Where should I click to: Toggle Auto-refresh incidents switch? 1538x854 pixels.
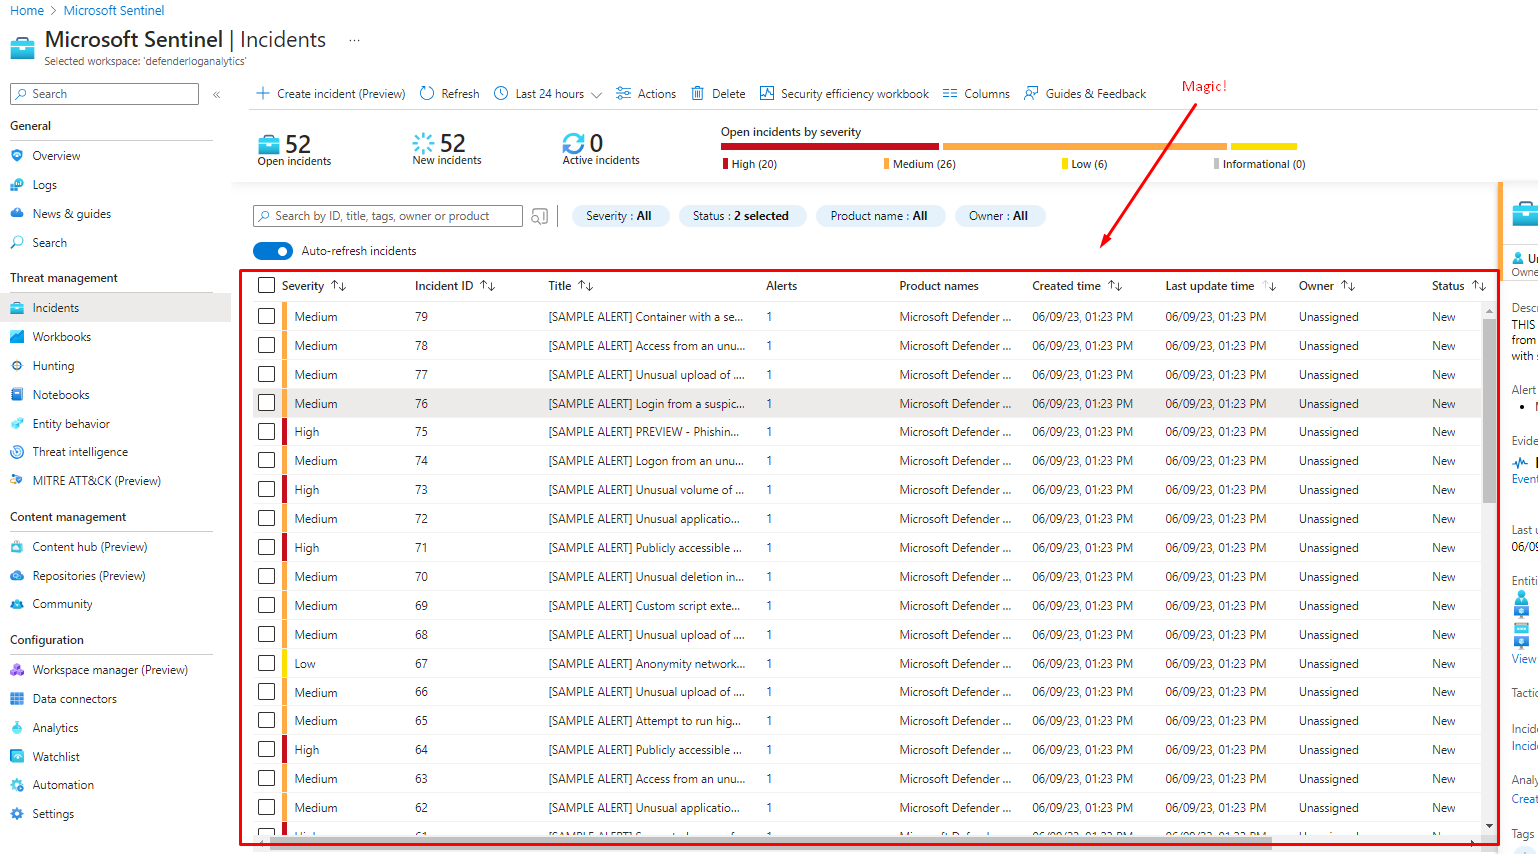(273, 251)
